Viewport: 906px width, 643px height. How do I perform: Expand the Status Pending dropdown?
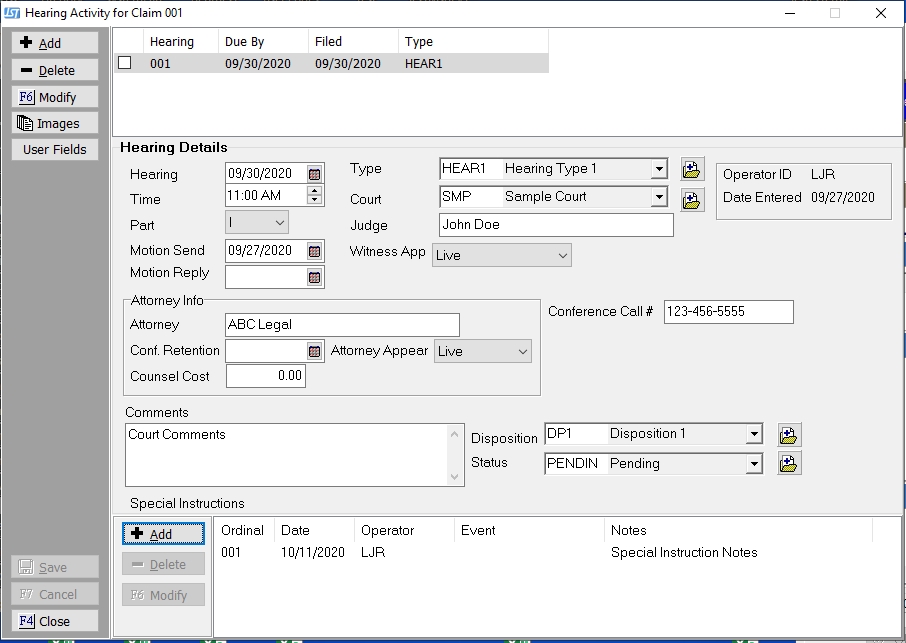pyautogui.click(x=753, y=464)
